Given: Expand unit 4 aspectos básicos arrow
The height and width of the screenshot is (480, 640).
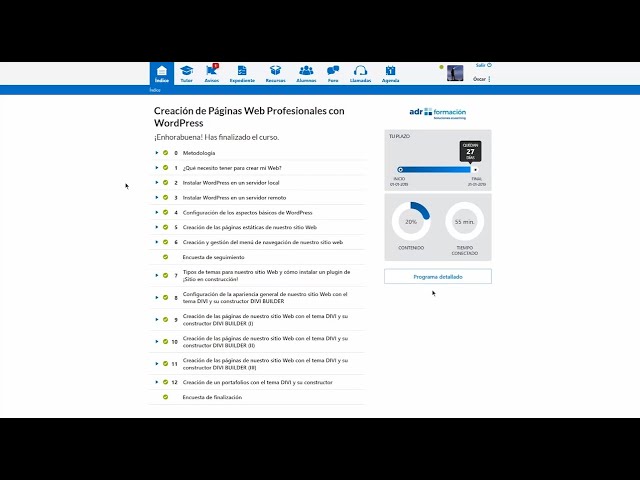Looking at the screenshot, I should point(157,212).
